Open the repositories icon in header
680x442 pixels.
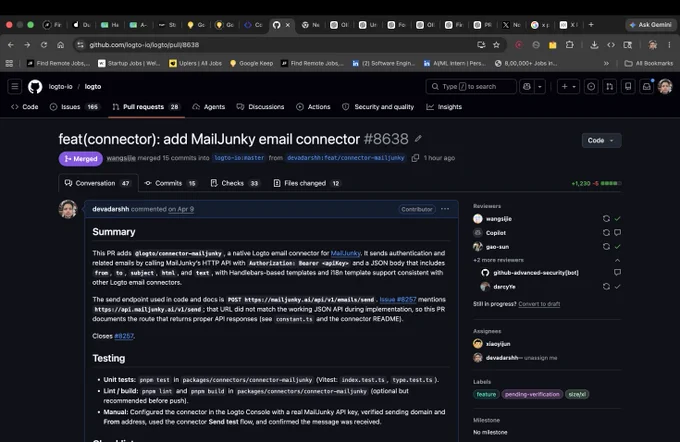click(628, 86)
